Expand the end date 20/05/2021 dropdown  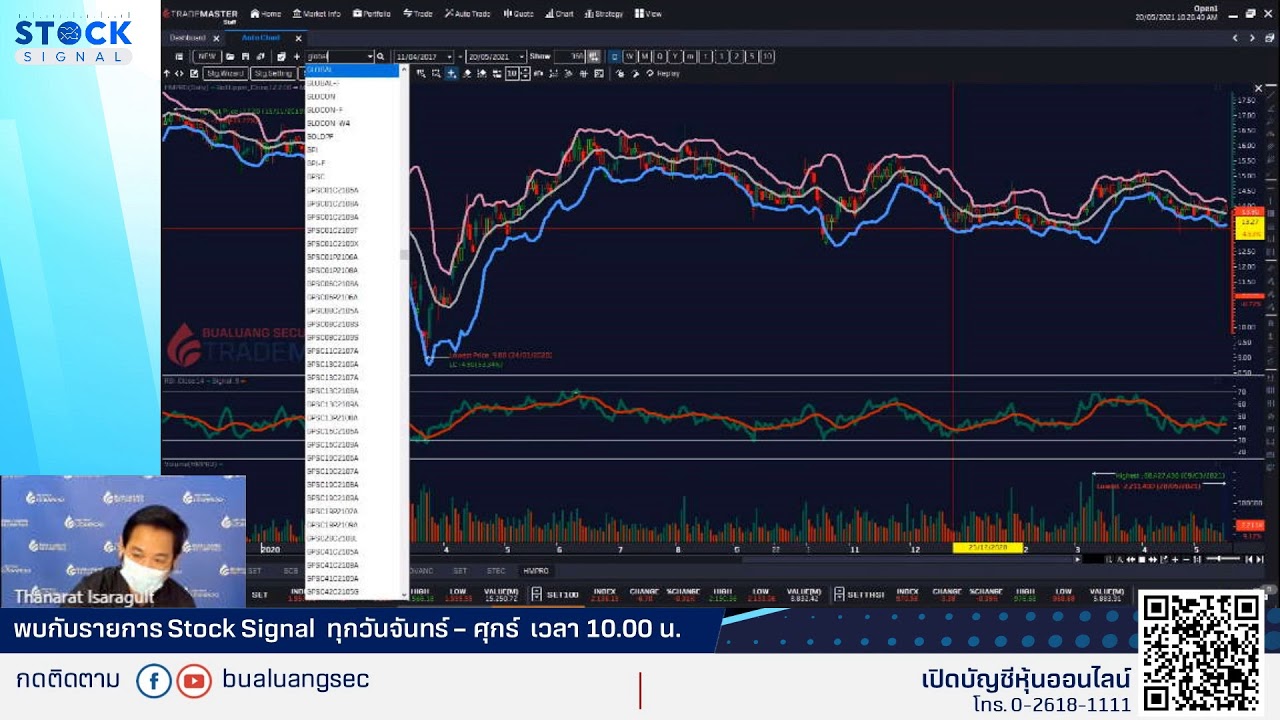click(x=522, y=57)
